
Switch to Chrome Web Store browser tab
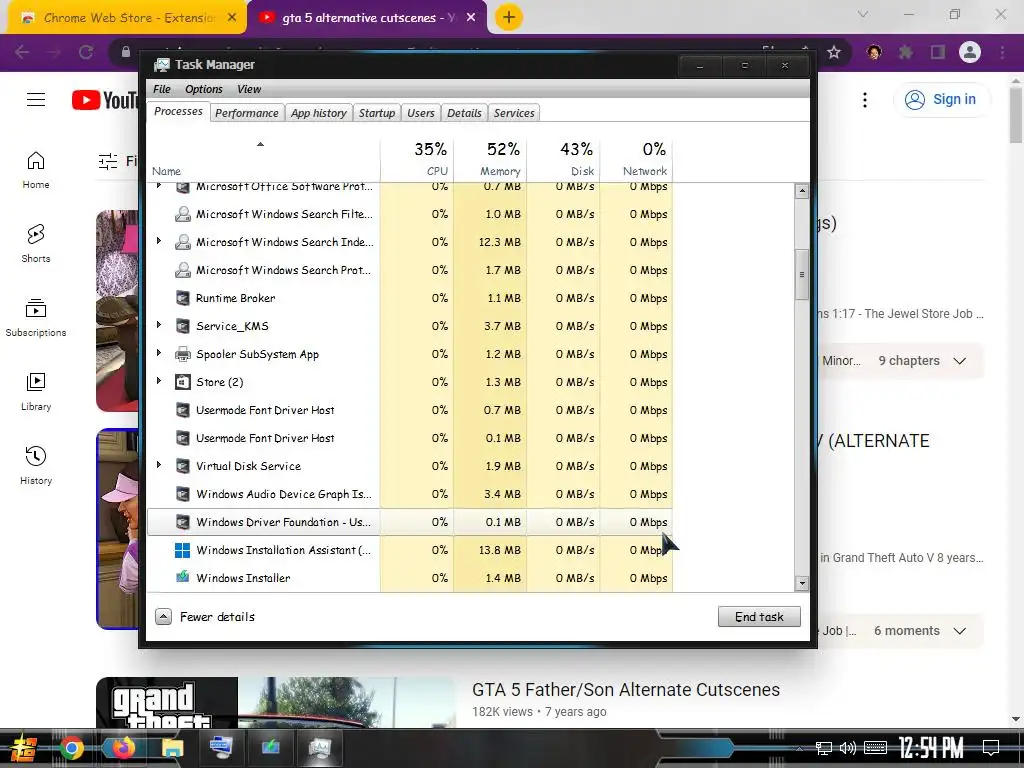click(127, 18)
